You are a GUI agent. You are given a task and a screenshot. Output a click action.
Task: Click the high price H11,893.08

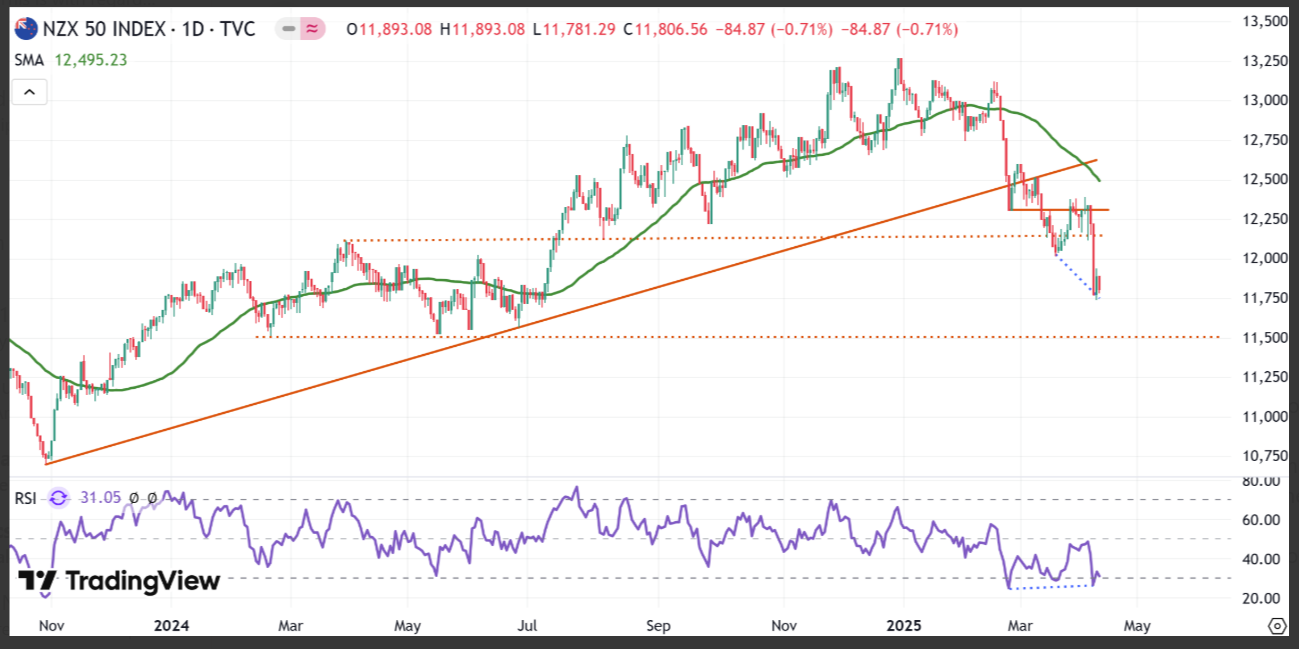(481, 29)
